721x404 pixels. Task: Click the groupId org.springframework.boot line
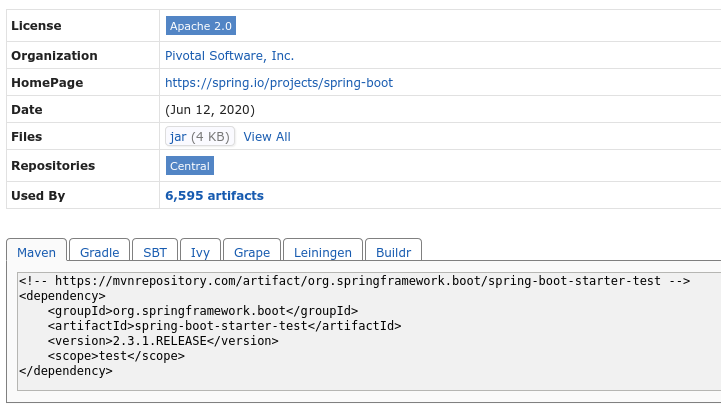[203, 311]
